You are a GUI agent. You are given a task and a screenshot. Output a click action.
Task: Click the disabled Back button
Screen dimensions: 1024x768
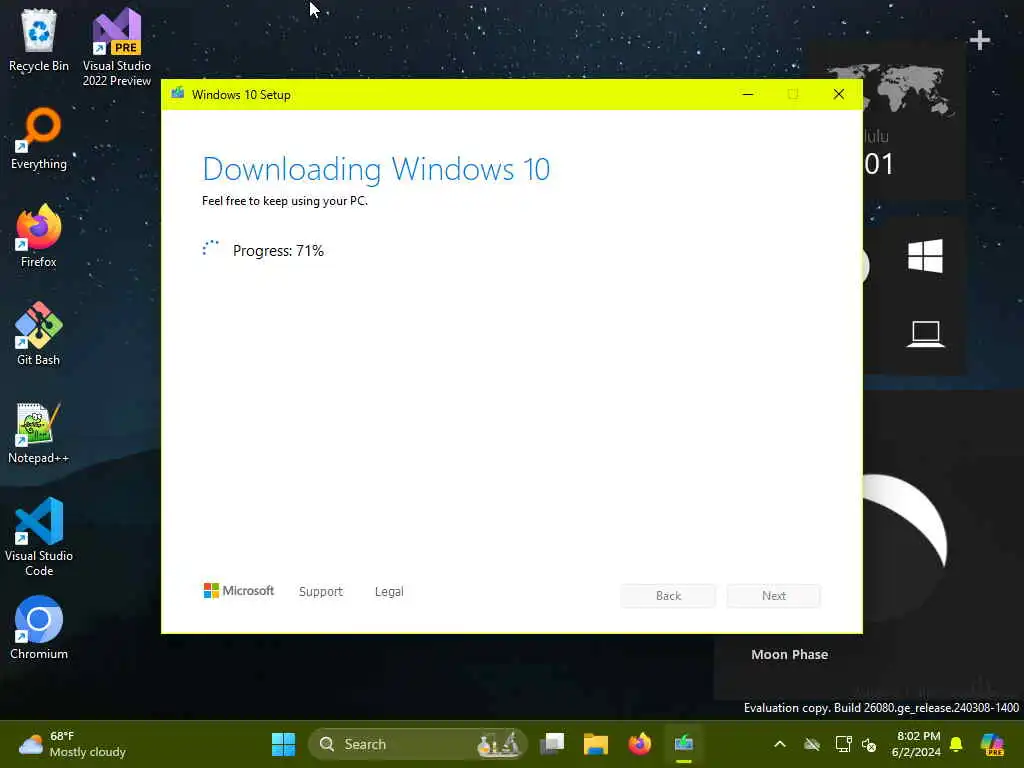pos(668,596)
